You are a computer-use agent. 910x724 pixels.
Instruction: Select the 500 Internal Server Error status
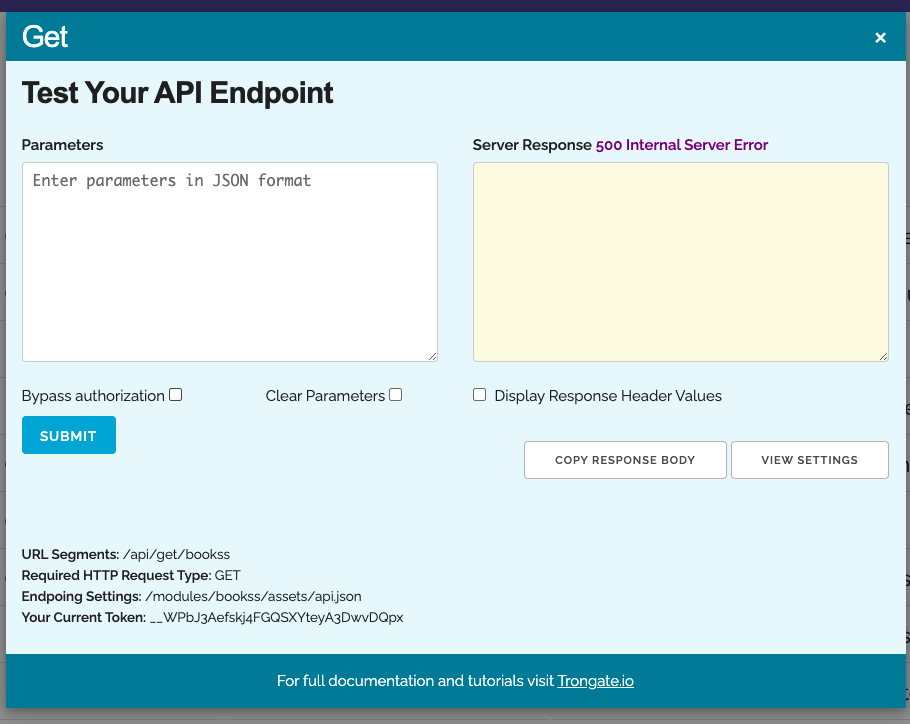click(681, 145)
